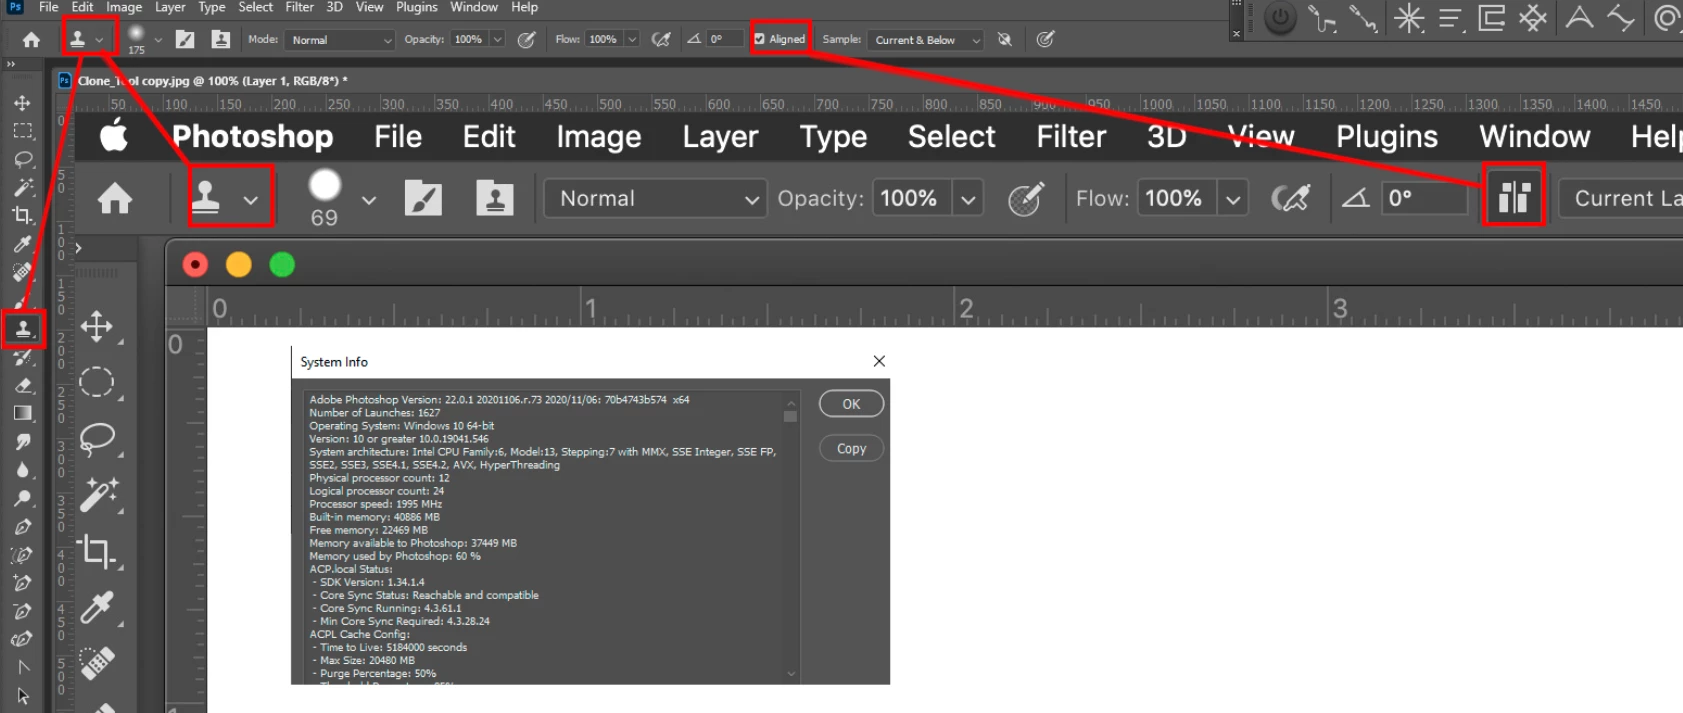
Task: Toggle pressure for opacity icon near Opacity
Action: pos(526,40)
